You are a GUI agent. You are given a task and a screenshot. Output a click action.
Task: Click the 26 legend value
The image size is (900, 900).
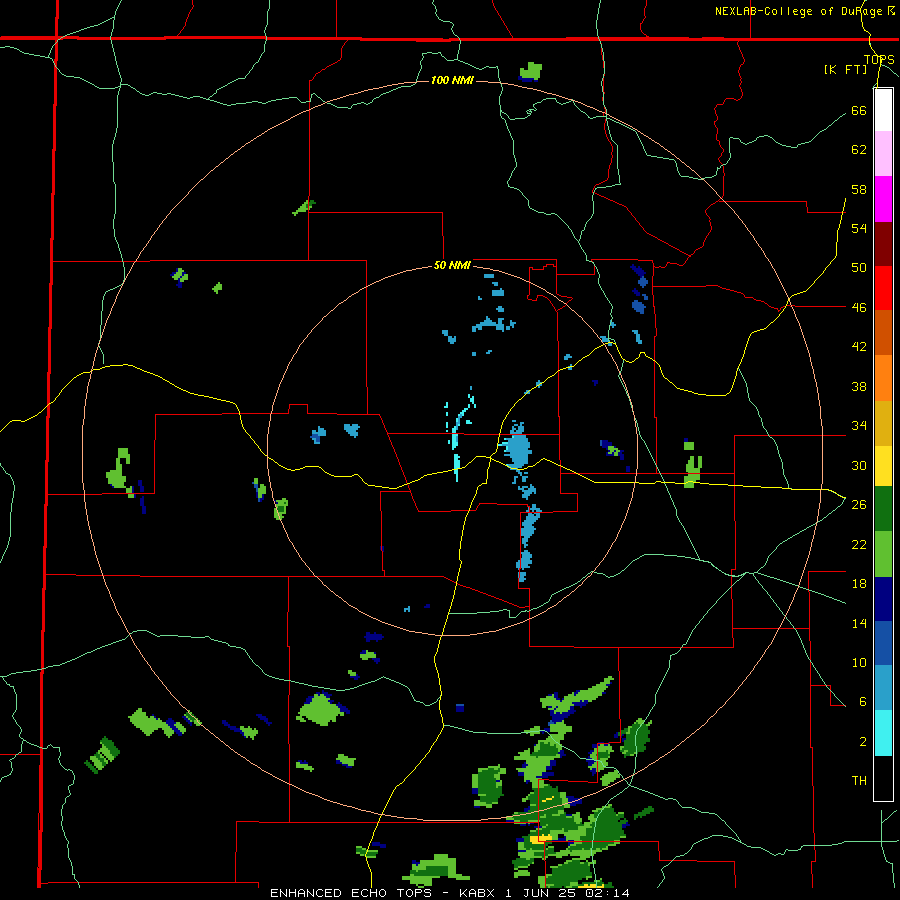coord(859,505)
